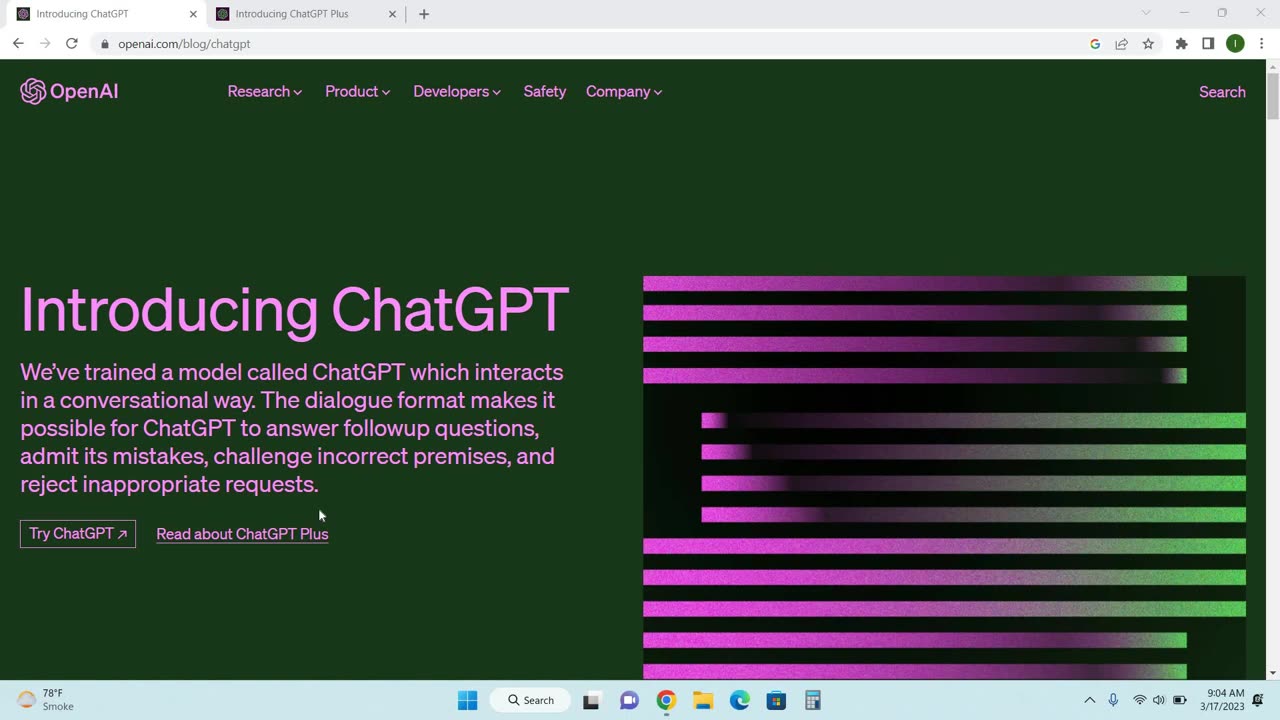Click Search in the site header
The image size is (1280, 720).
(1222, 92)
